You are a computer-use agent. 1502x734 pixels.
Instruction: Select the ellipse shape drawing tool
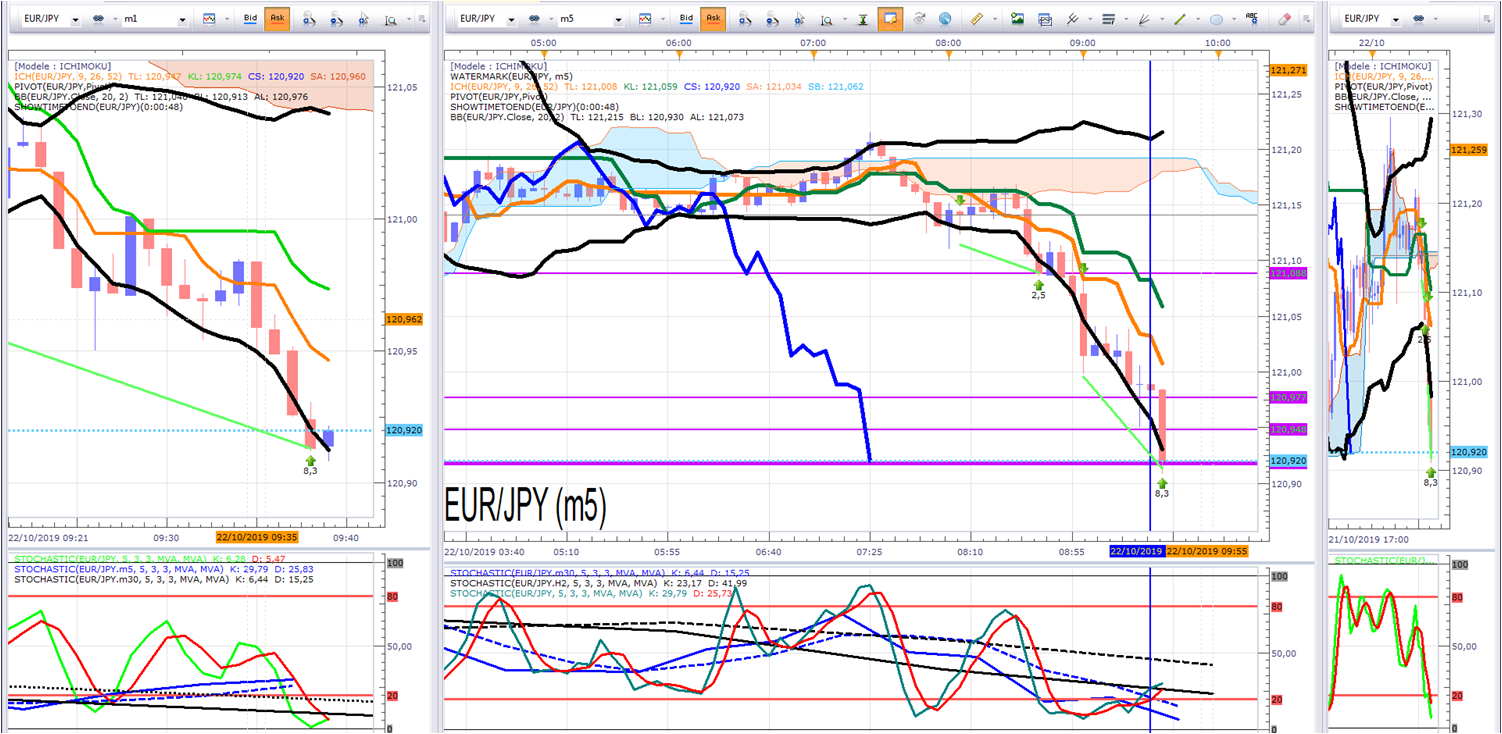coord(1216,18)
